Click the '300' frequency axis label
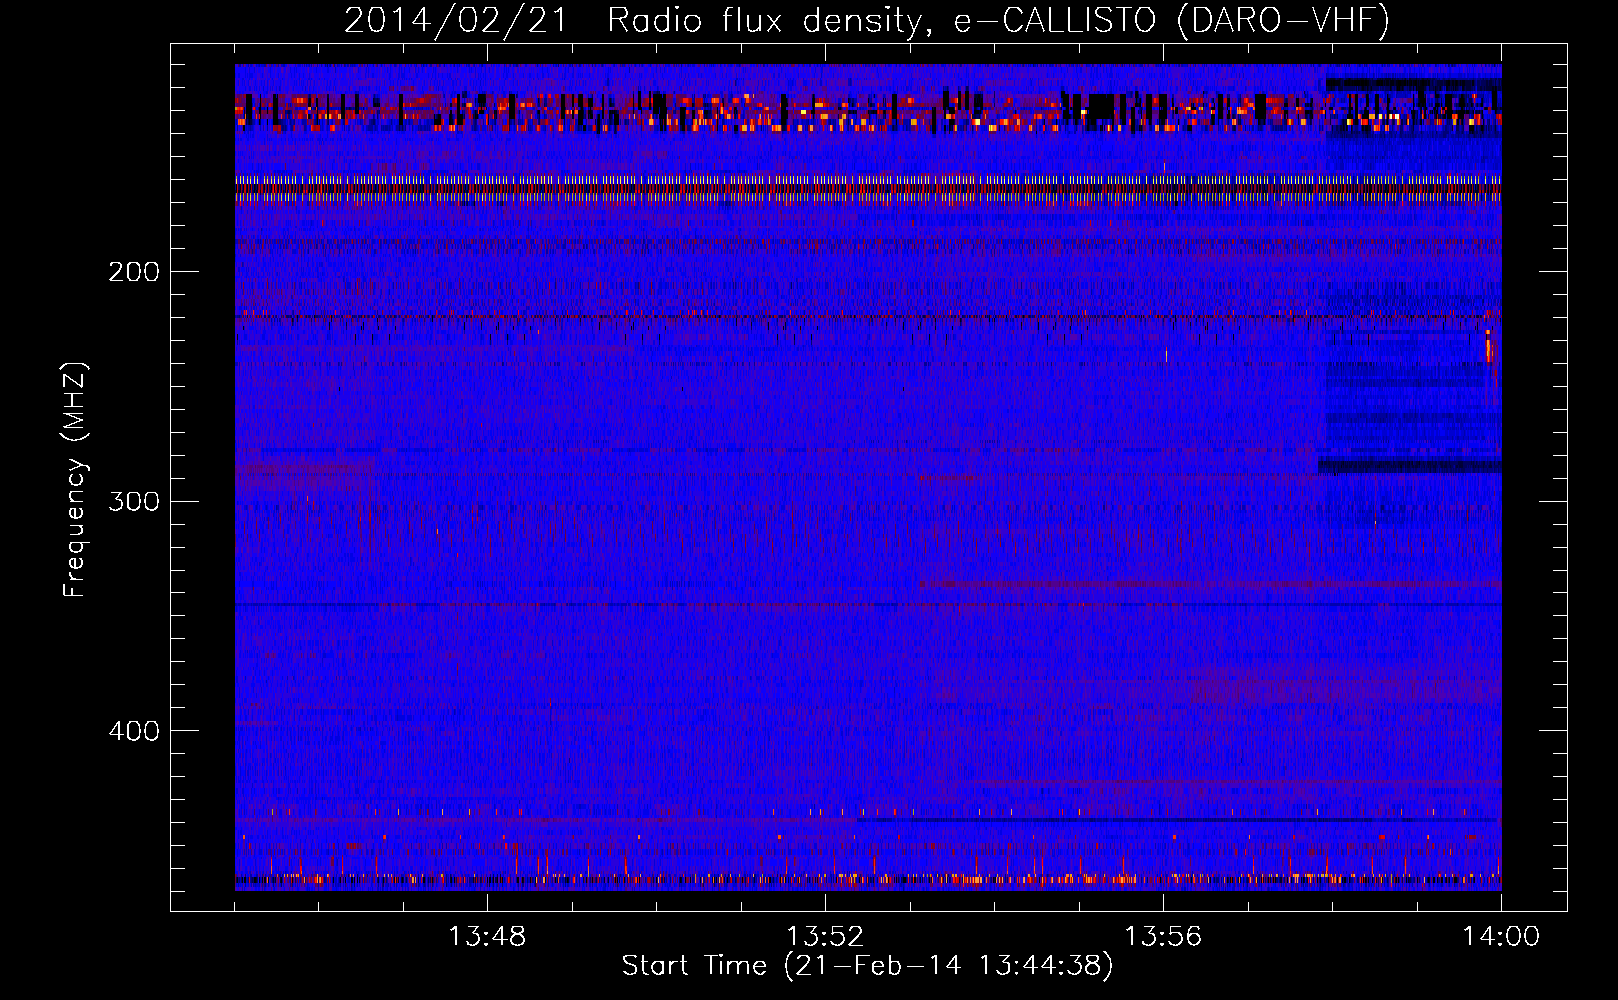 pos(134,501)
